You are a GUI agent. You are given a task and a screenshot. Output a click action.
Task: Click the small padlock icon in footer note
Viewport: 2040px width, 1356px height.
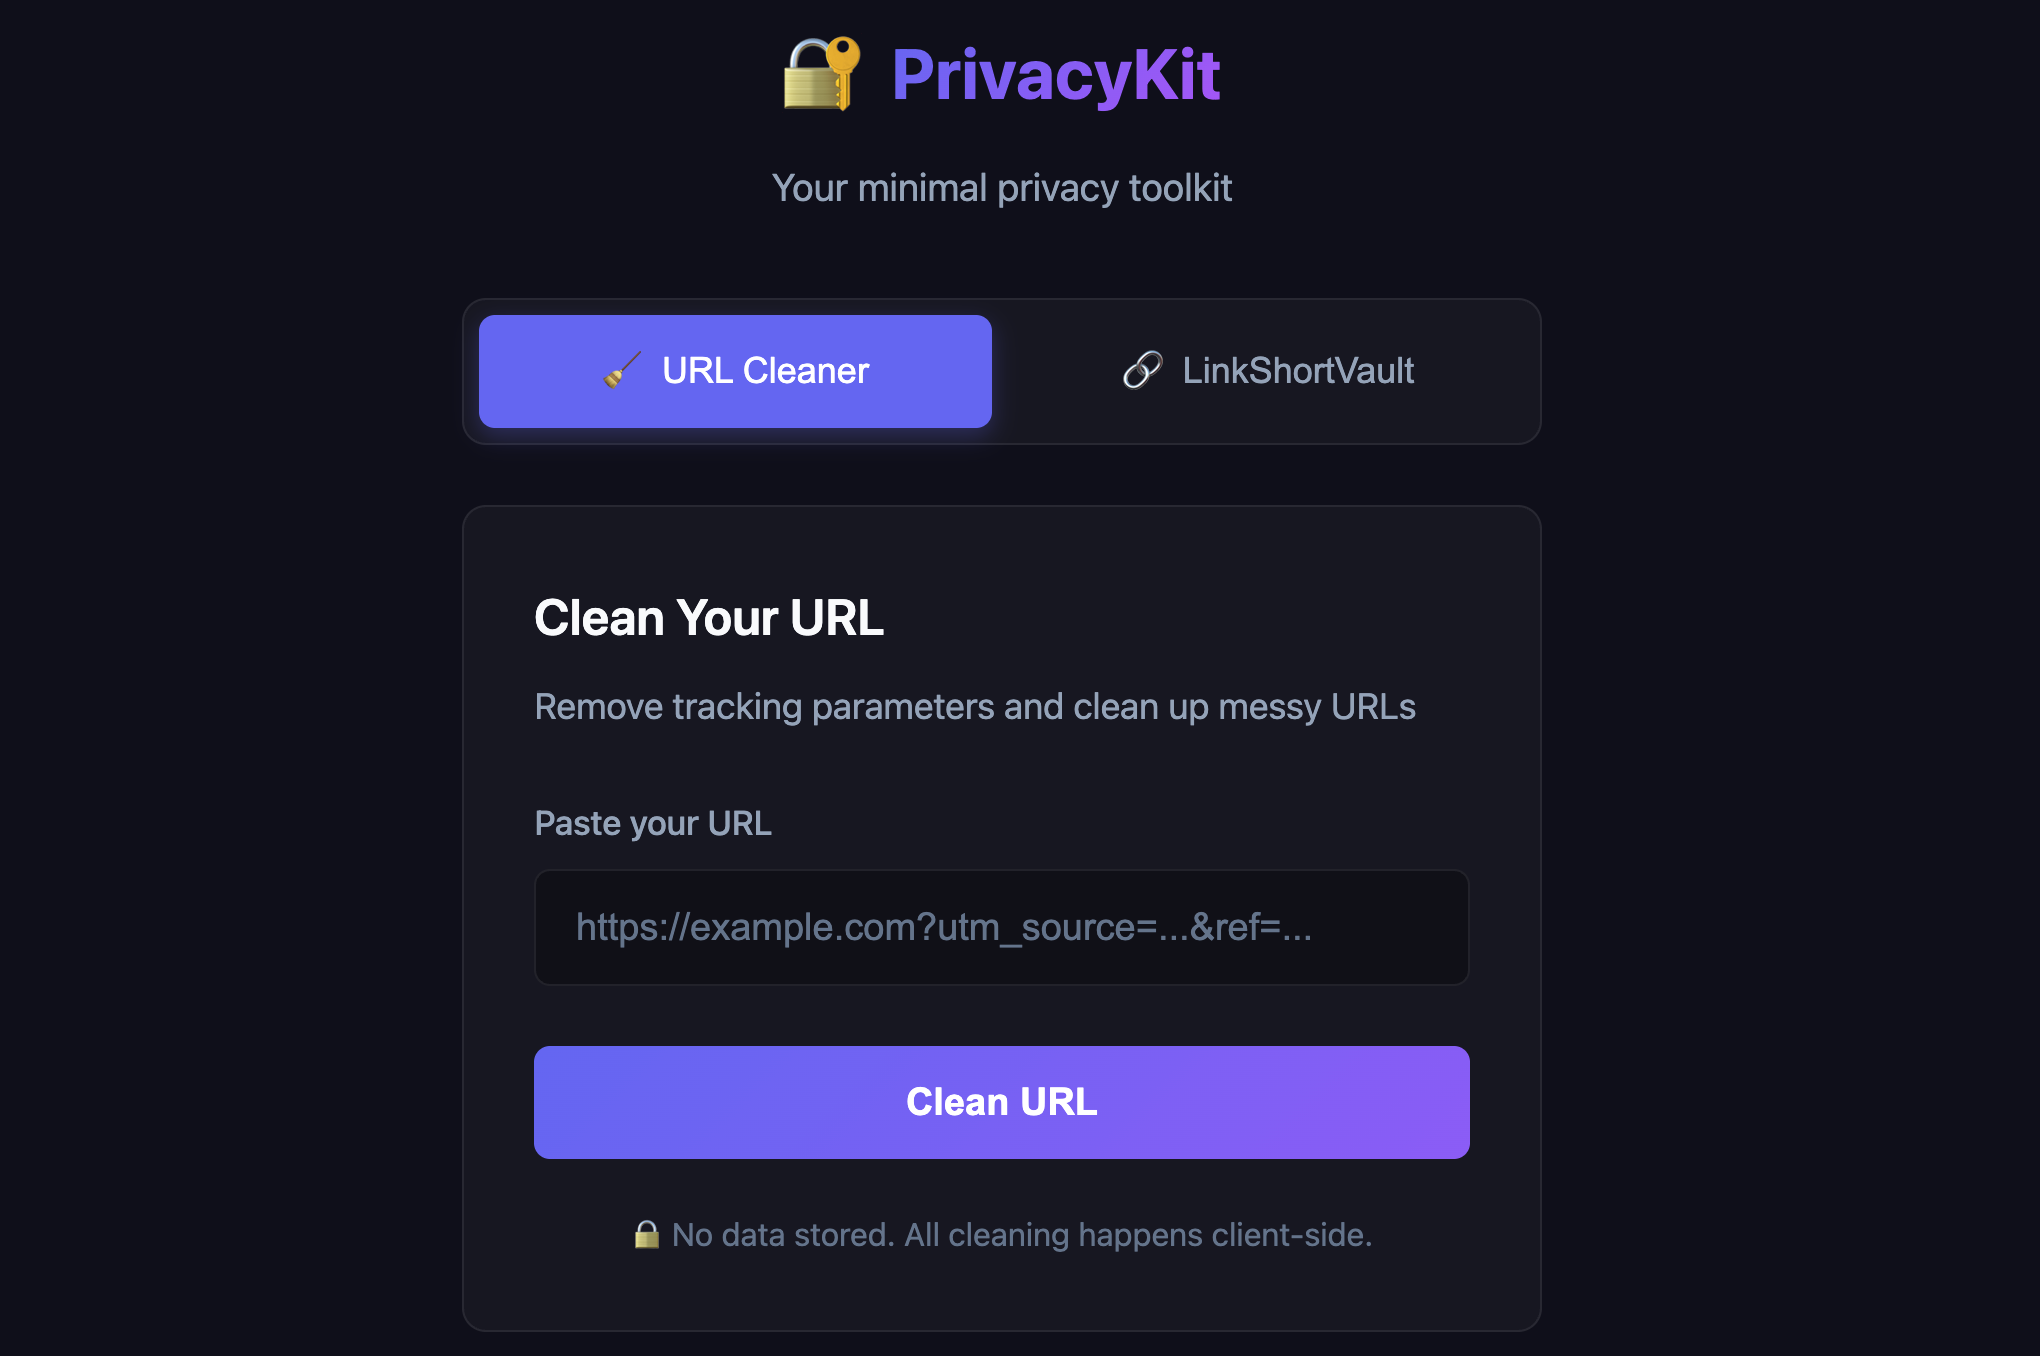[647, 1235]
